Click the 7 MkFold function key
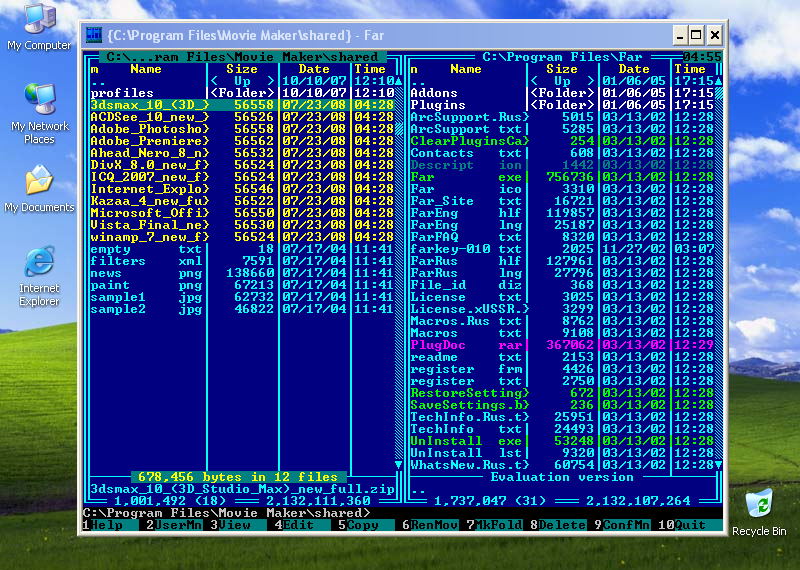This screenshot has height=570, width=800. coord(494,525)
